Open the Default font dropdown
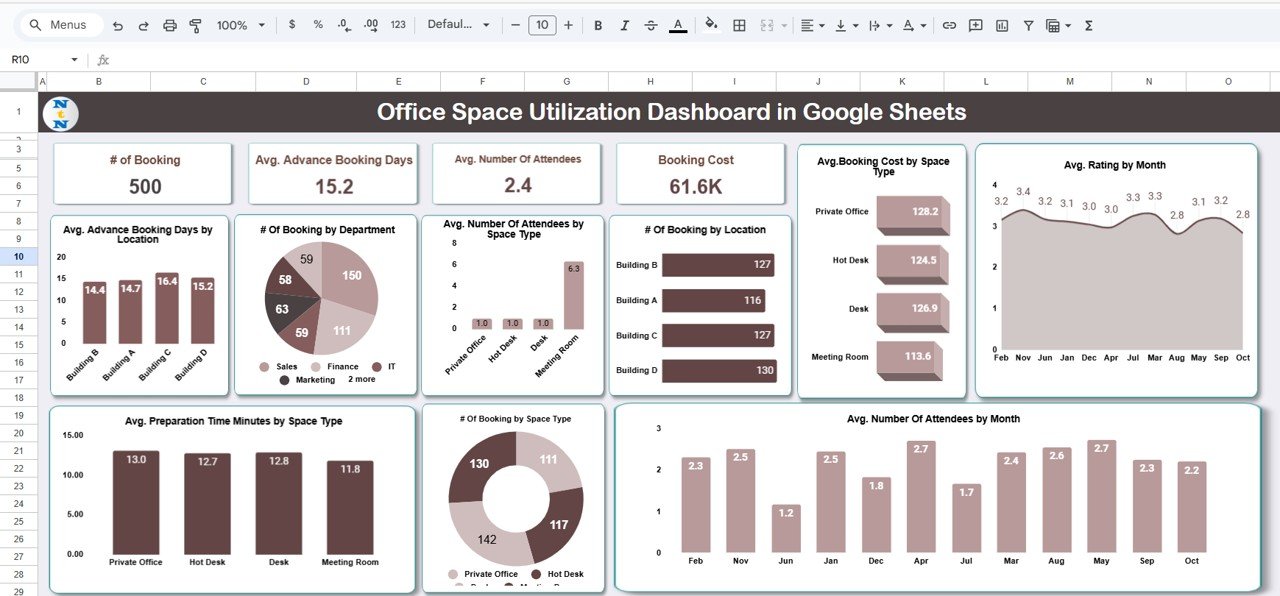Viewport: 1280px width, 596px height. (x=458, y=25)
